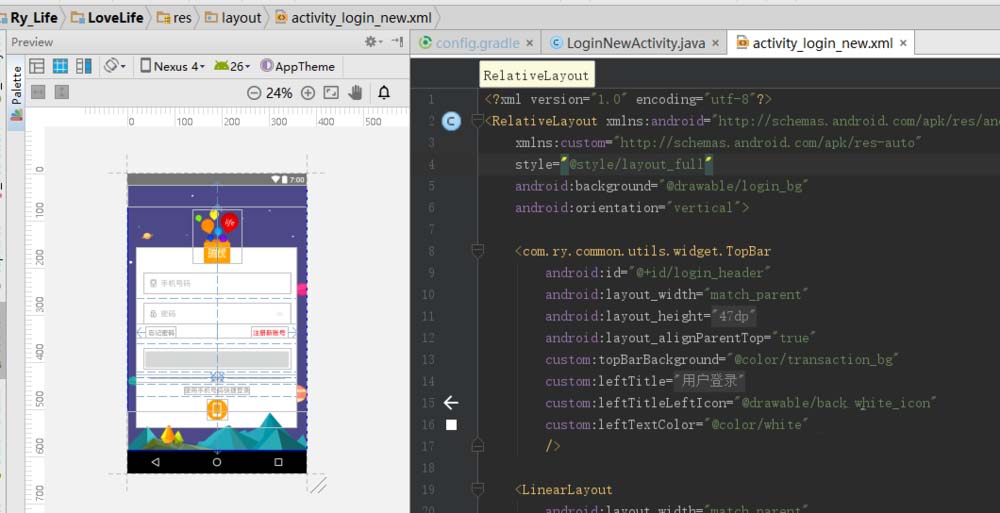Zoom in using the plus icon
Image resolution: width=1000 pixels, height=513 pixels.
[x=308, y=93]
